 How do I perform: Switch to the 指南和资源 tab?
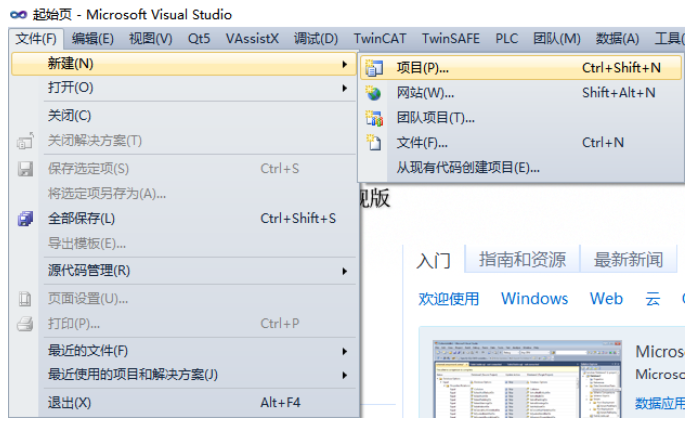[522, 259]
